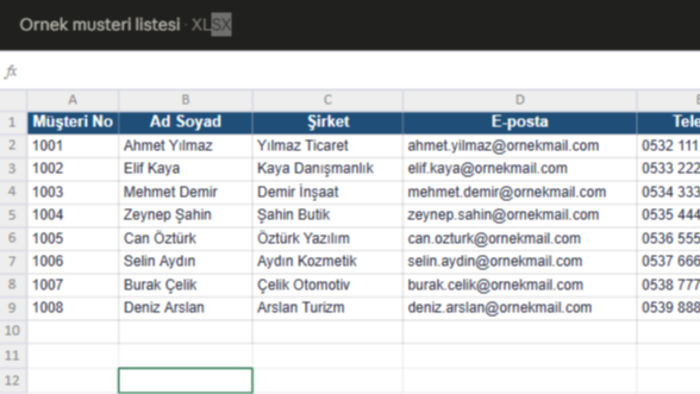Click phone cell starting with 0532
This screenshot has height=394, width=700.
tap(669, 145)
